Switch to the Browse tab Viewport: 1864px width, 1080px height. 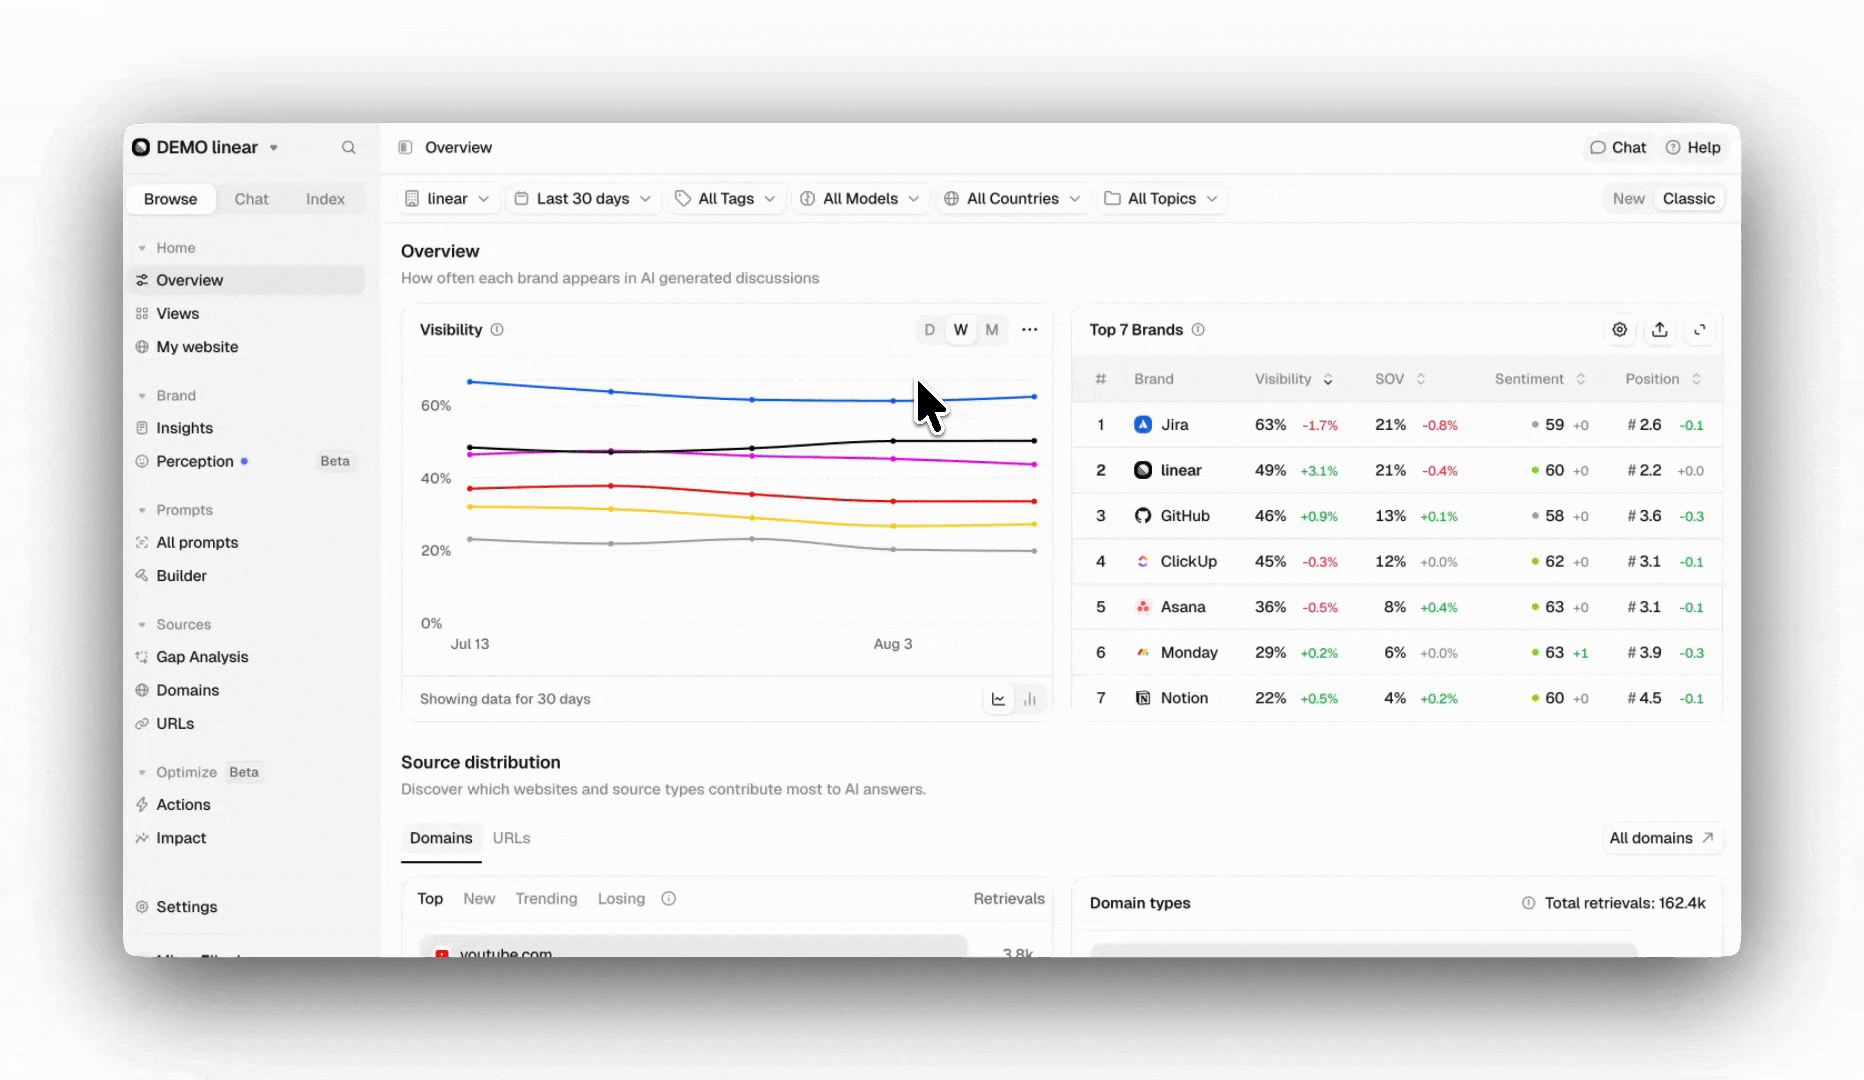[170, 199]
